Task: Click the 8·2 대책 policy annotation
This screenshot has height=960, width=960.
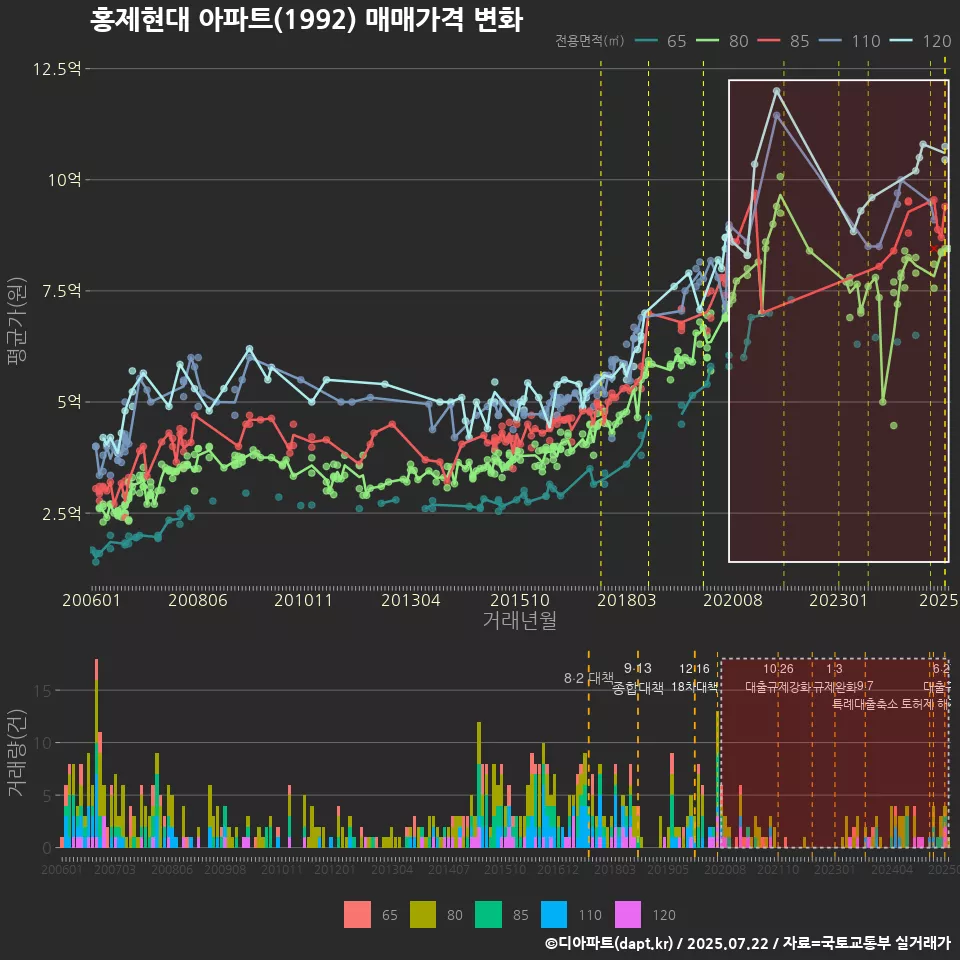Action: click(x=588, y=678)
